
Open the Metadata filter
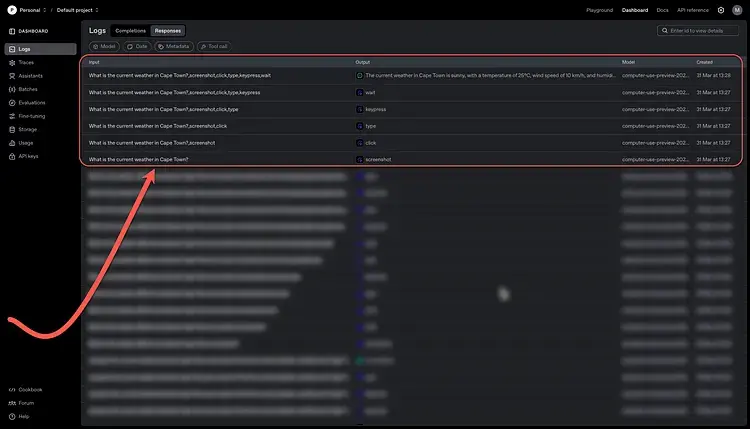tap(174, 46)
